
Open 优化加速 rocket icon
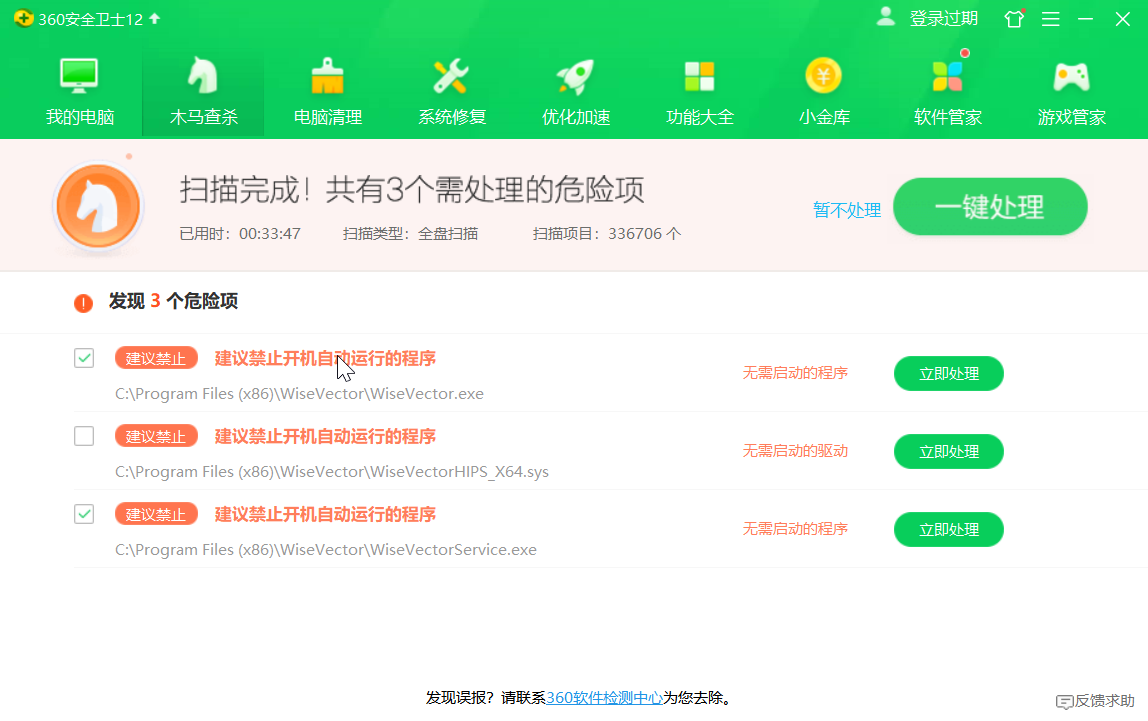[575, 75]
